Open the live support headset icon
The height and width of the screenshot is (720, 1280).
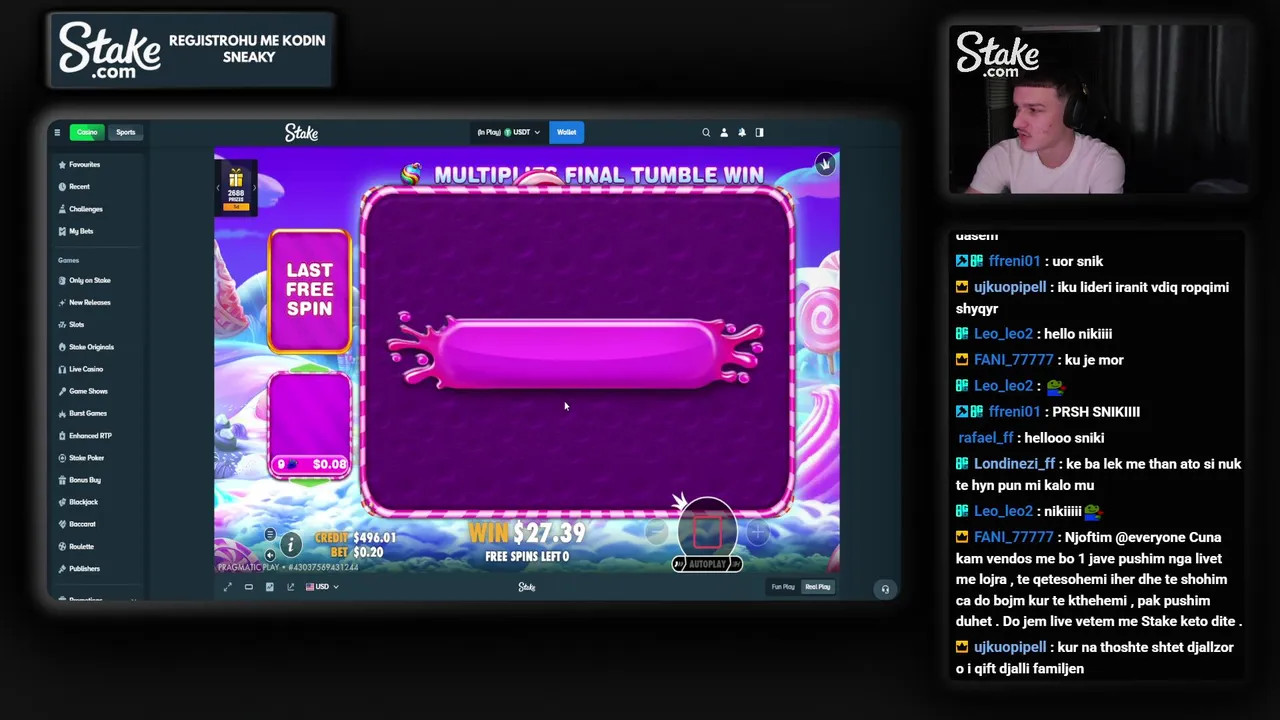[885, 589]
